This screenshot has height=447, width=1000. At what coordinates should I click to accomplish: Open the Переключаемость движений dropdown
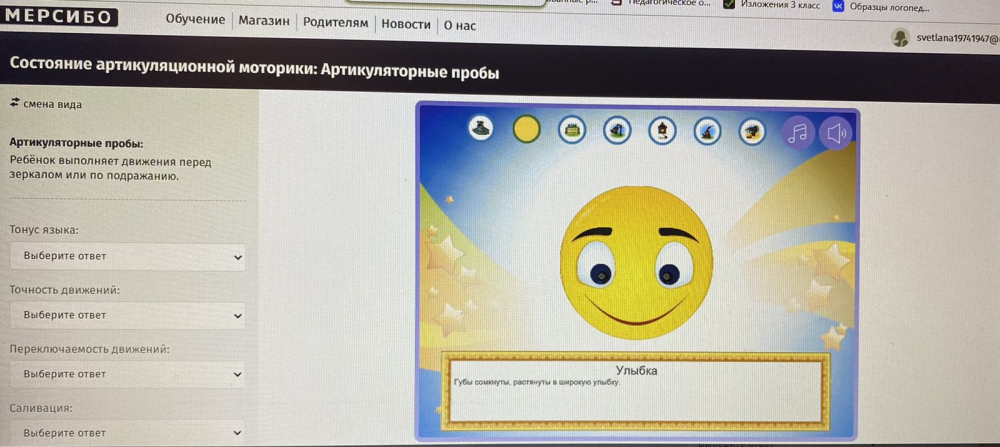coord(128,374)
